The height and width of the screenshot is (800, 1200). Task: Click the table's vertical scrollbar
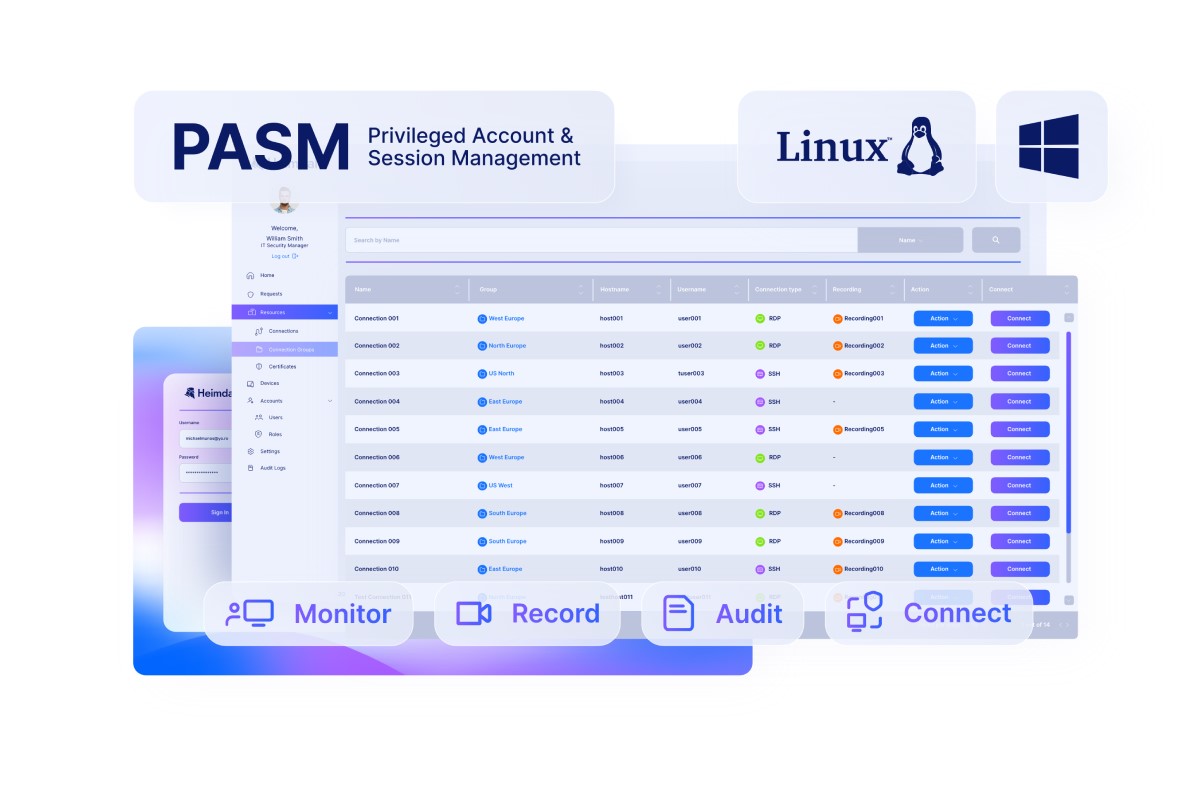(x=1068, y=430)
